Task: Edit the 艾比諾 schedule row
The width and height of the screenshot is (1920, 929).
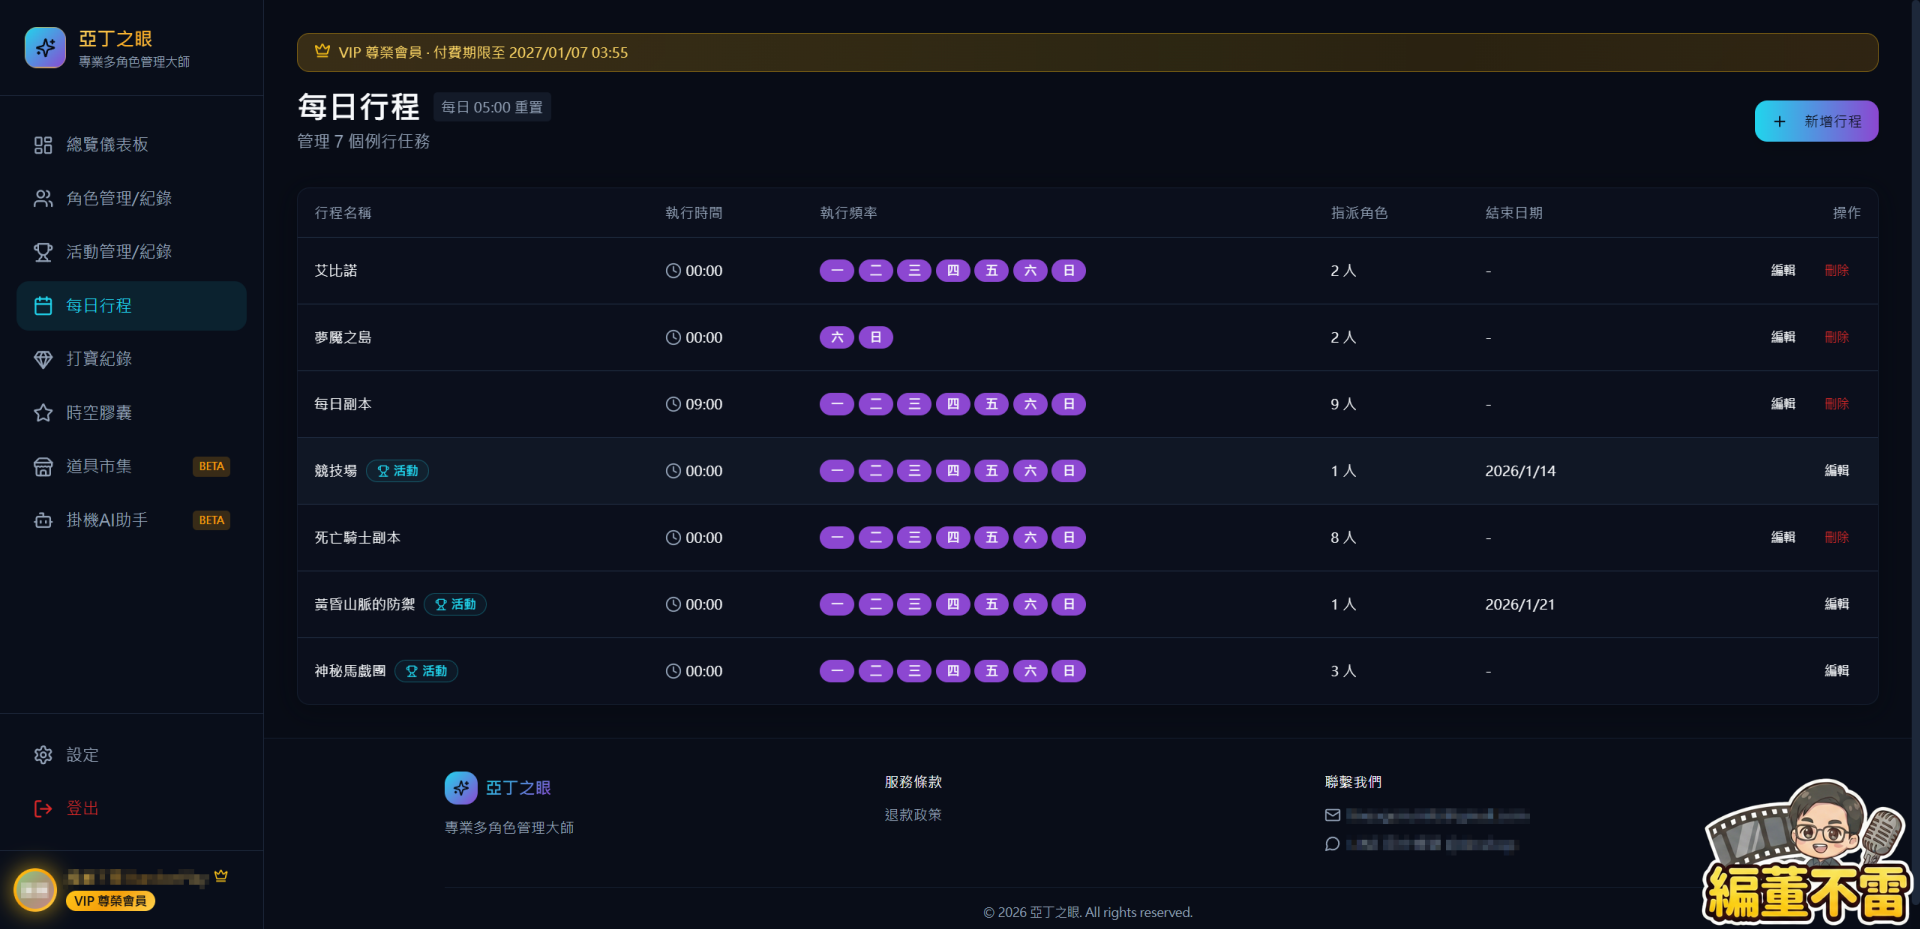Action: pyautogui.click(x=1782, y=270)
